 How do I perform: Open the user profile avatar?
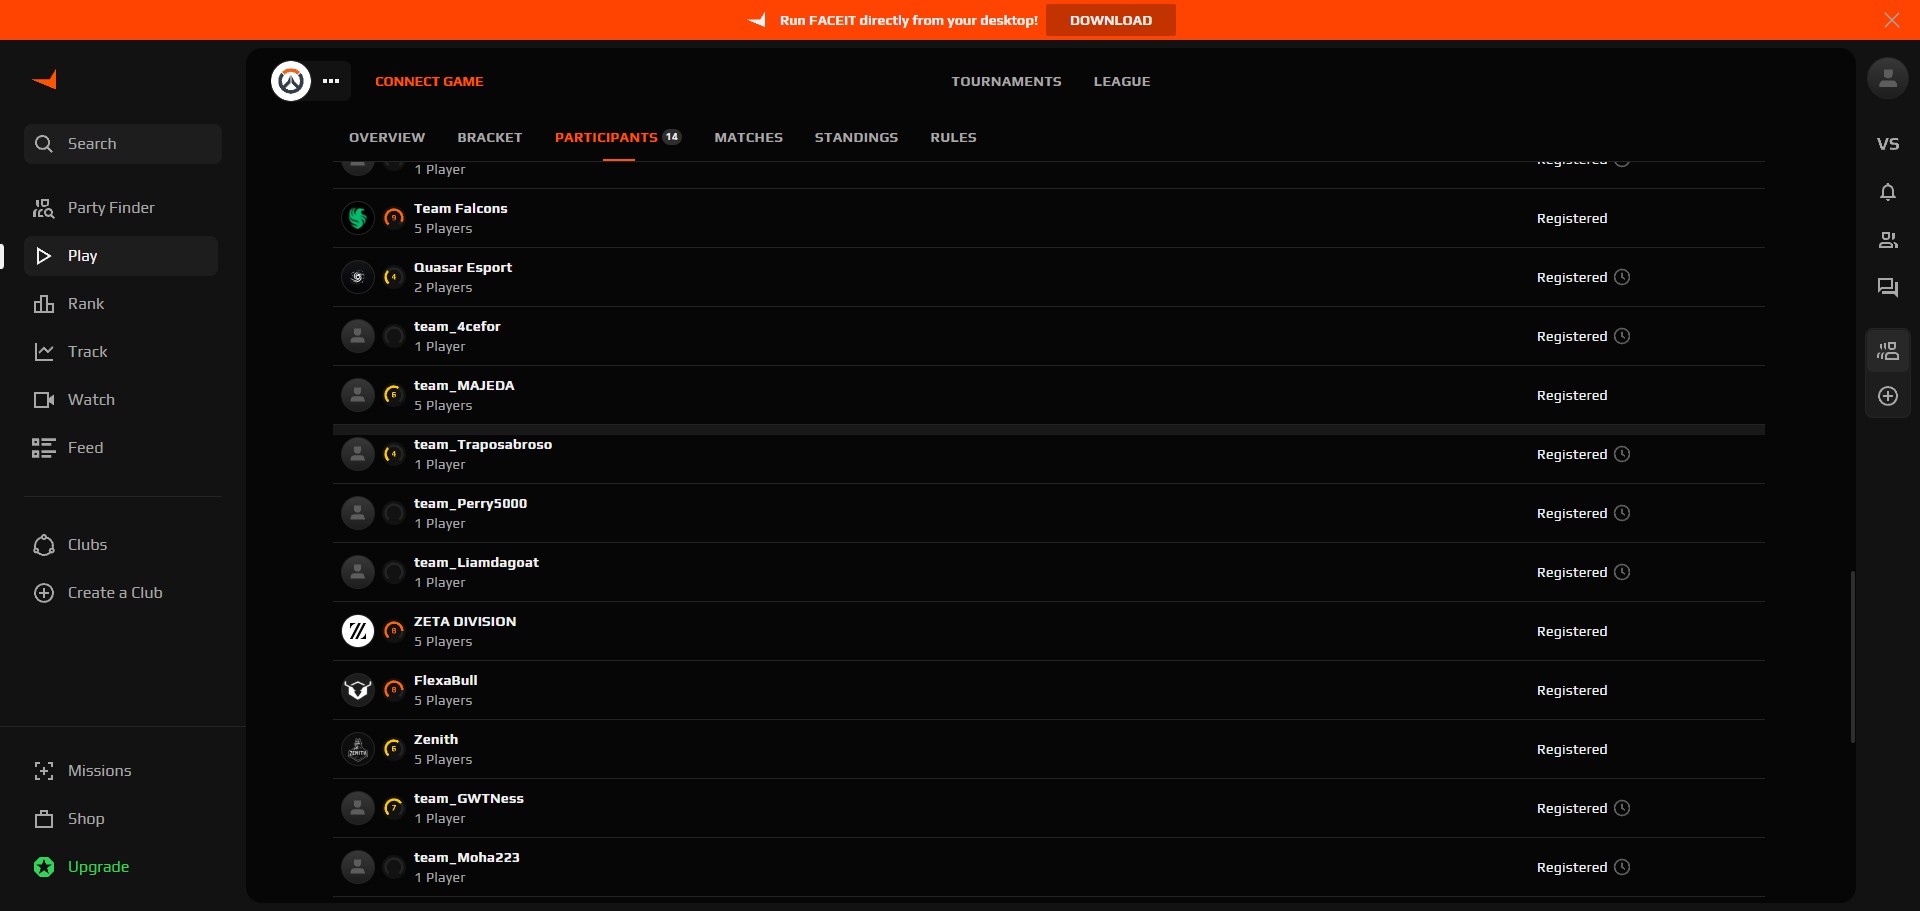1887,79
